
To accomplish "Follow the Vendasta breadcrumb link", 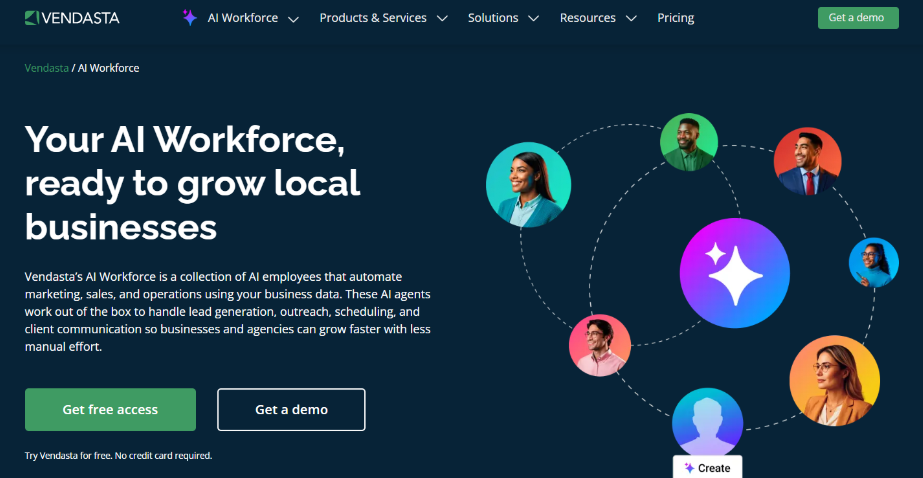I will pyautogui.click(x=47, y=68).
